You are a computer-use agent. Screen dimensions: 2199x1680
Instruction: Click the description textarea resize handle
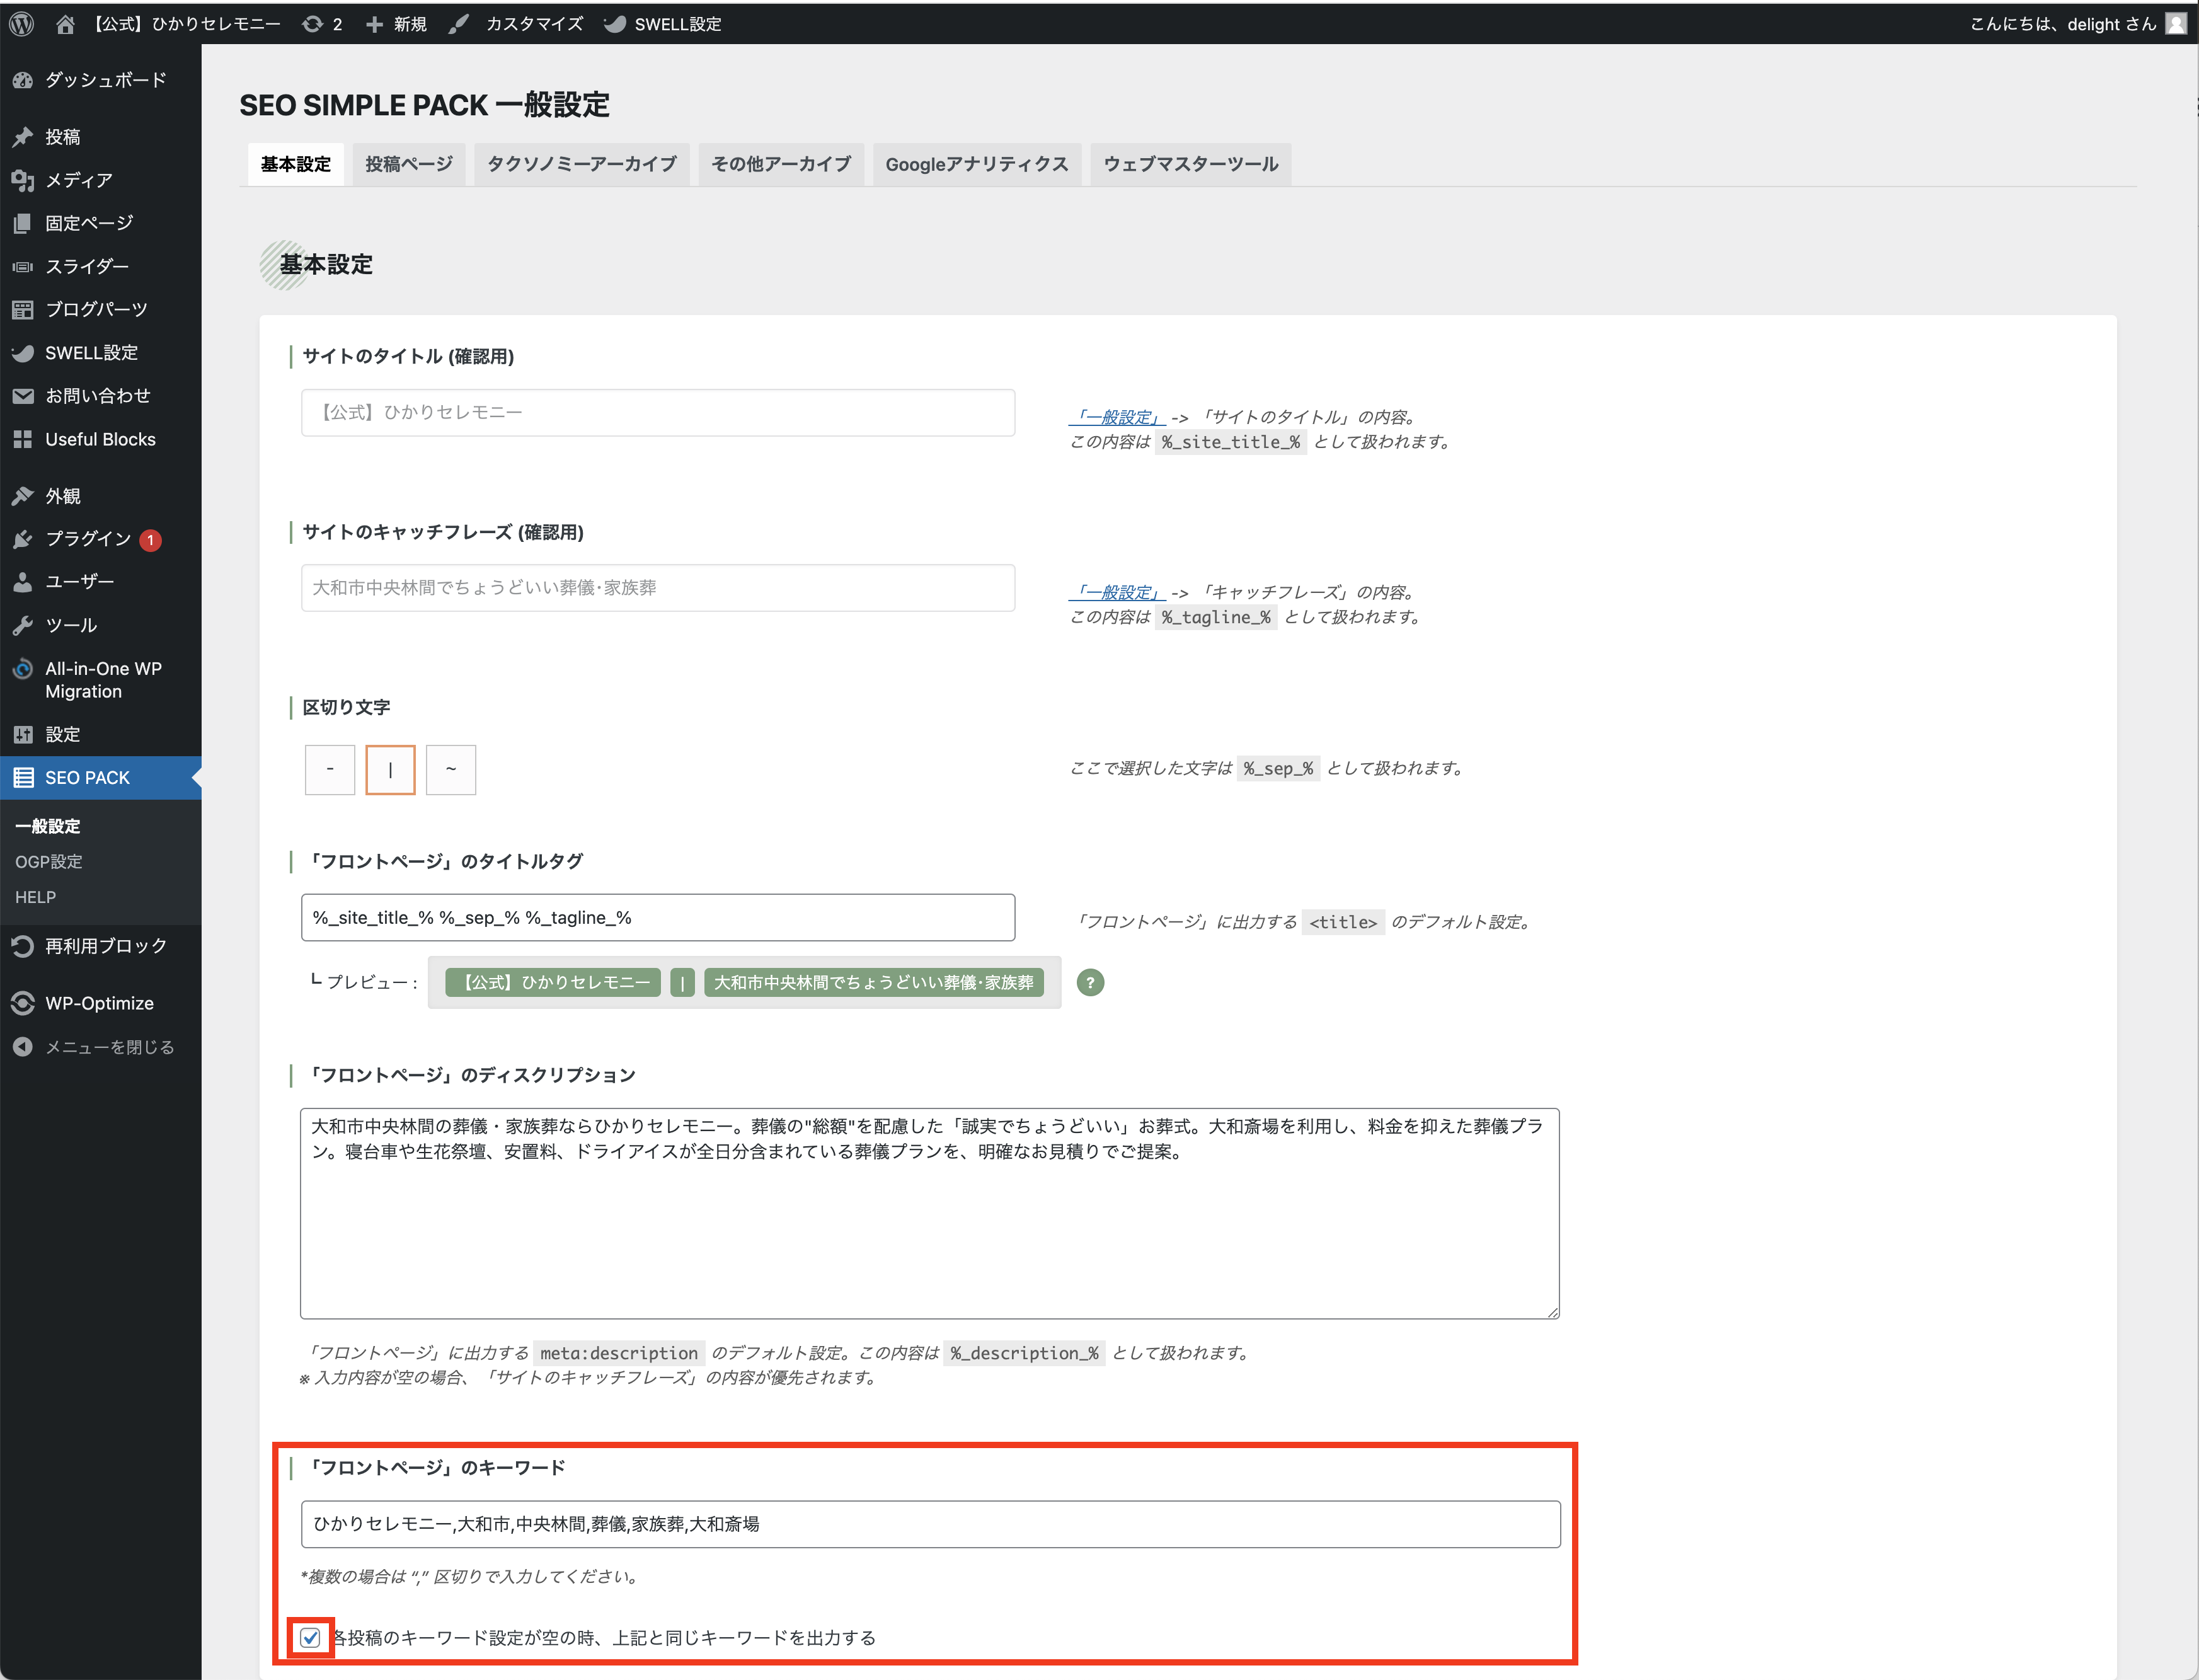(x=1552, y=1312)
